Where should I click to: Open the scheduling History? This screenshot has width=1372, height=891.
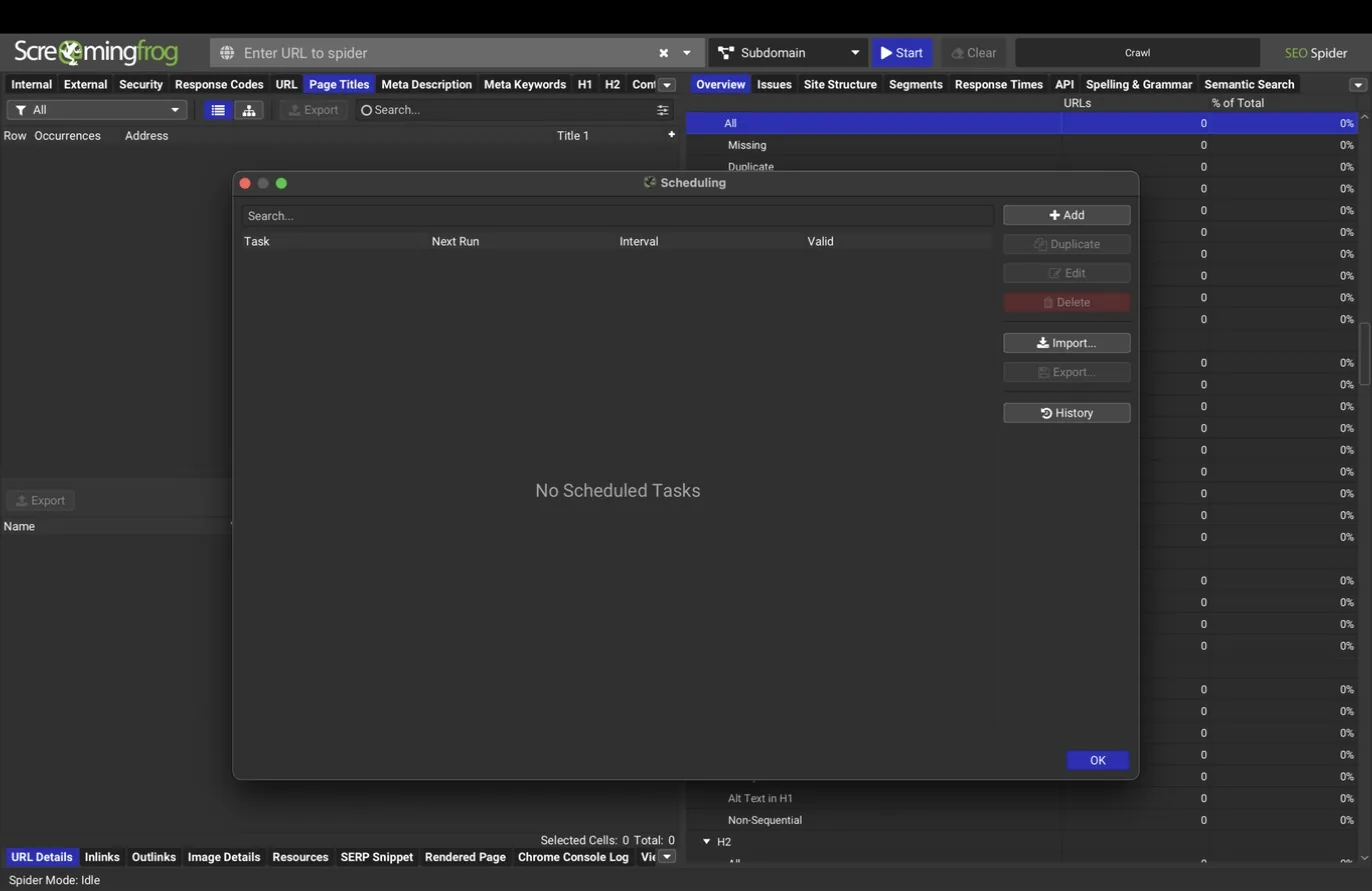point(1067,413)
